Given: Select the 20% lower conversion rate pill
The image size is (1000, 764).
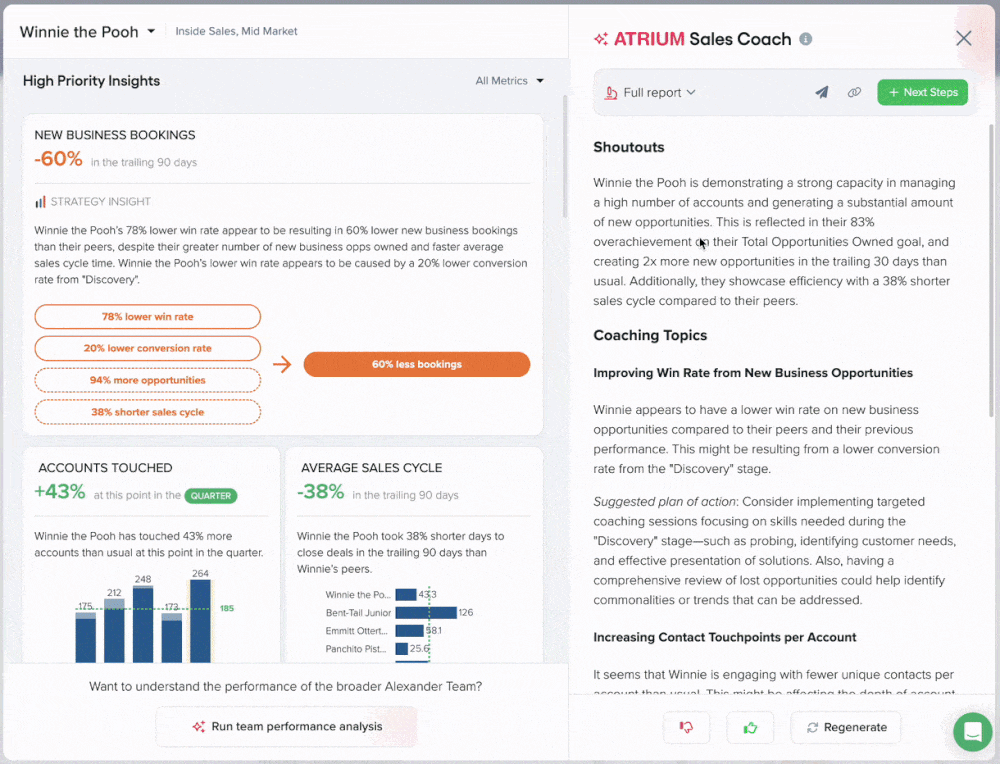Looking at the screenshot, I should click(x=148, y=348).
